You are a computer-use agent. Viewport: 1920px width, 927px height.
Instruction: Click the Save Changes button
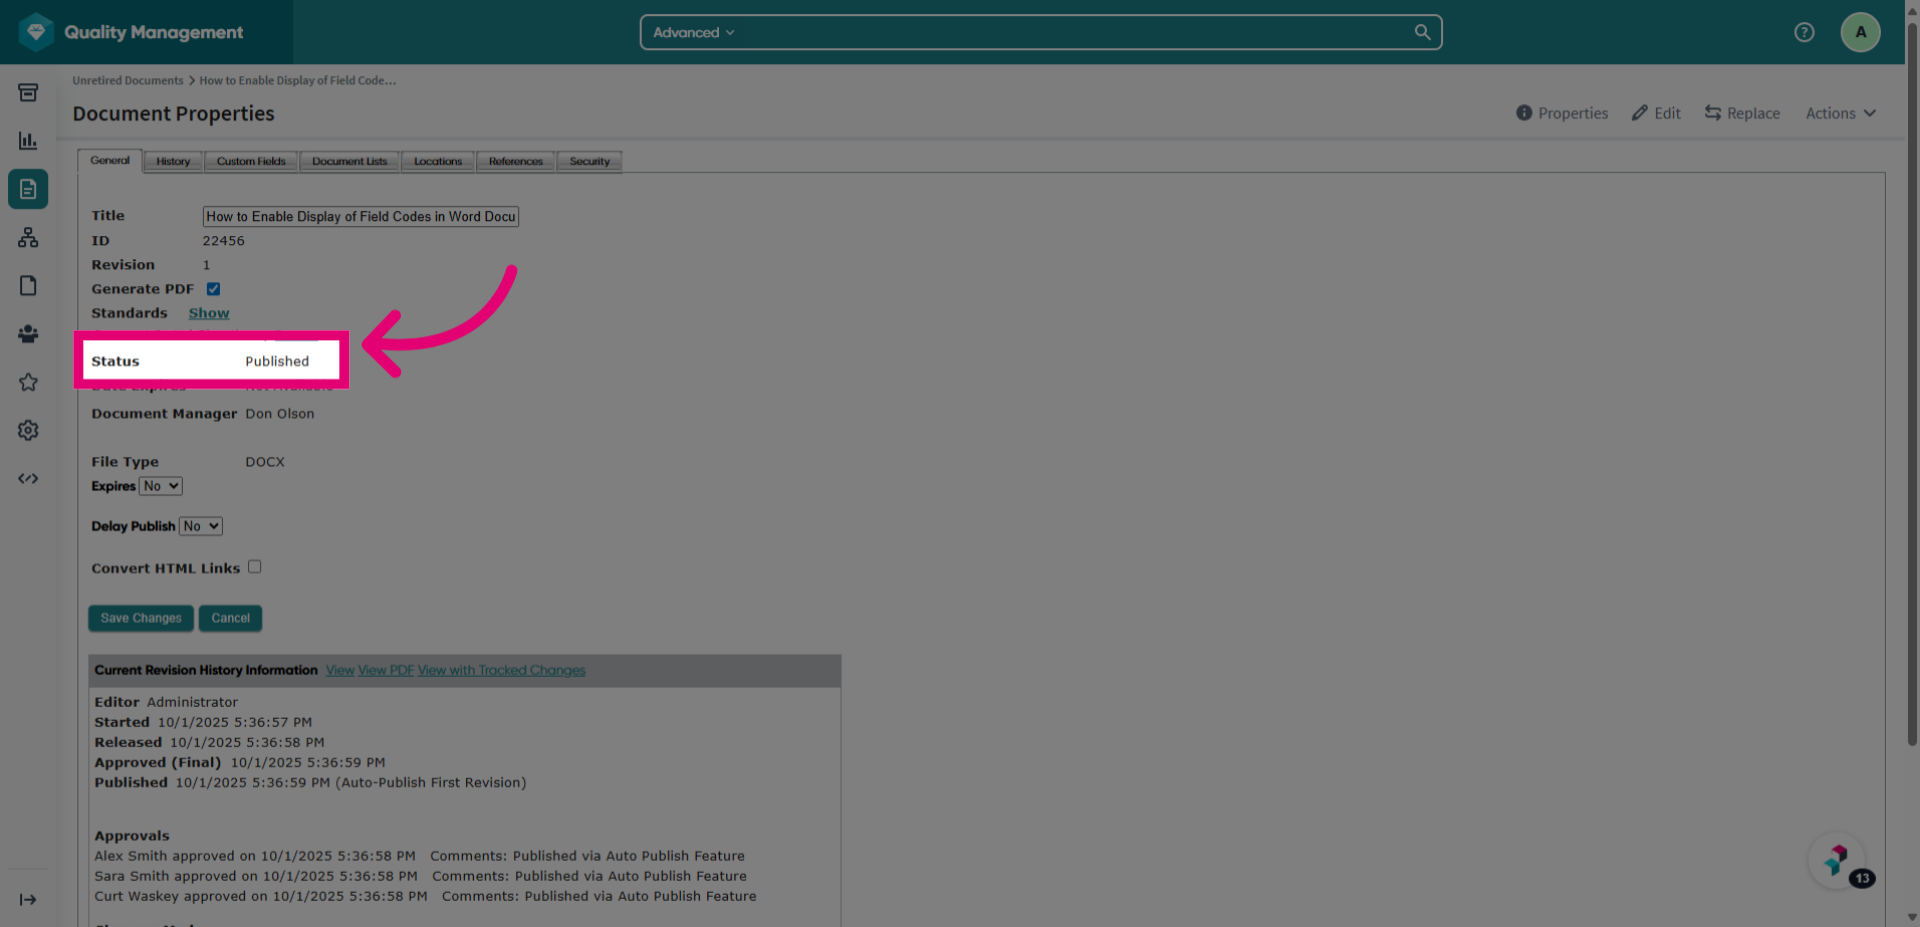[x=141, y=618]
